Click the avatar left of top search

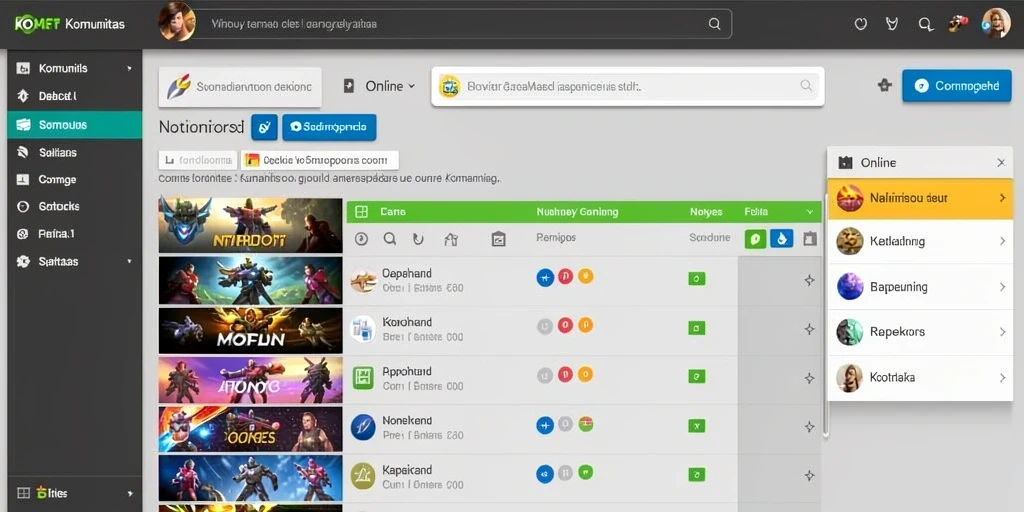177,22
